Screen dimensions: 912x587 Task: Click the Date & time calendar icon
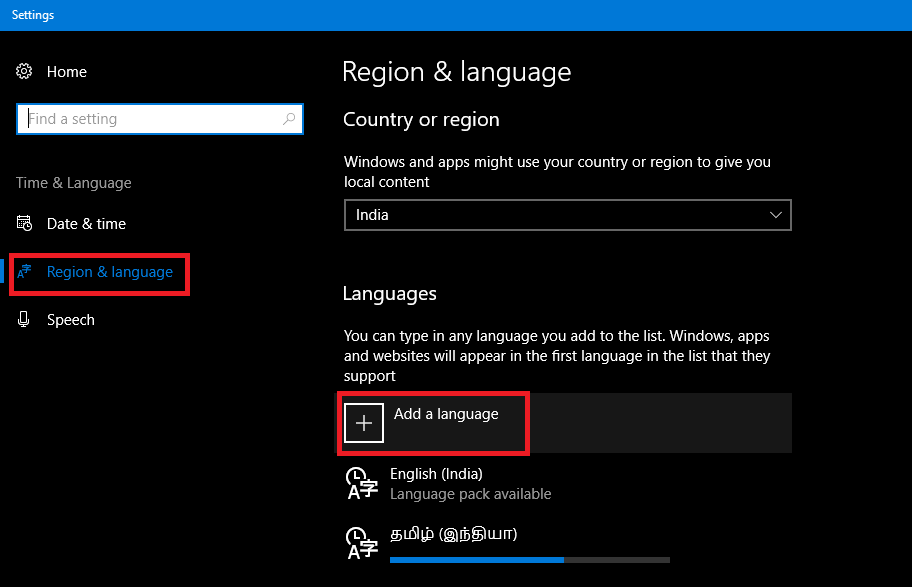(x=24, y=223)
